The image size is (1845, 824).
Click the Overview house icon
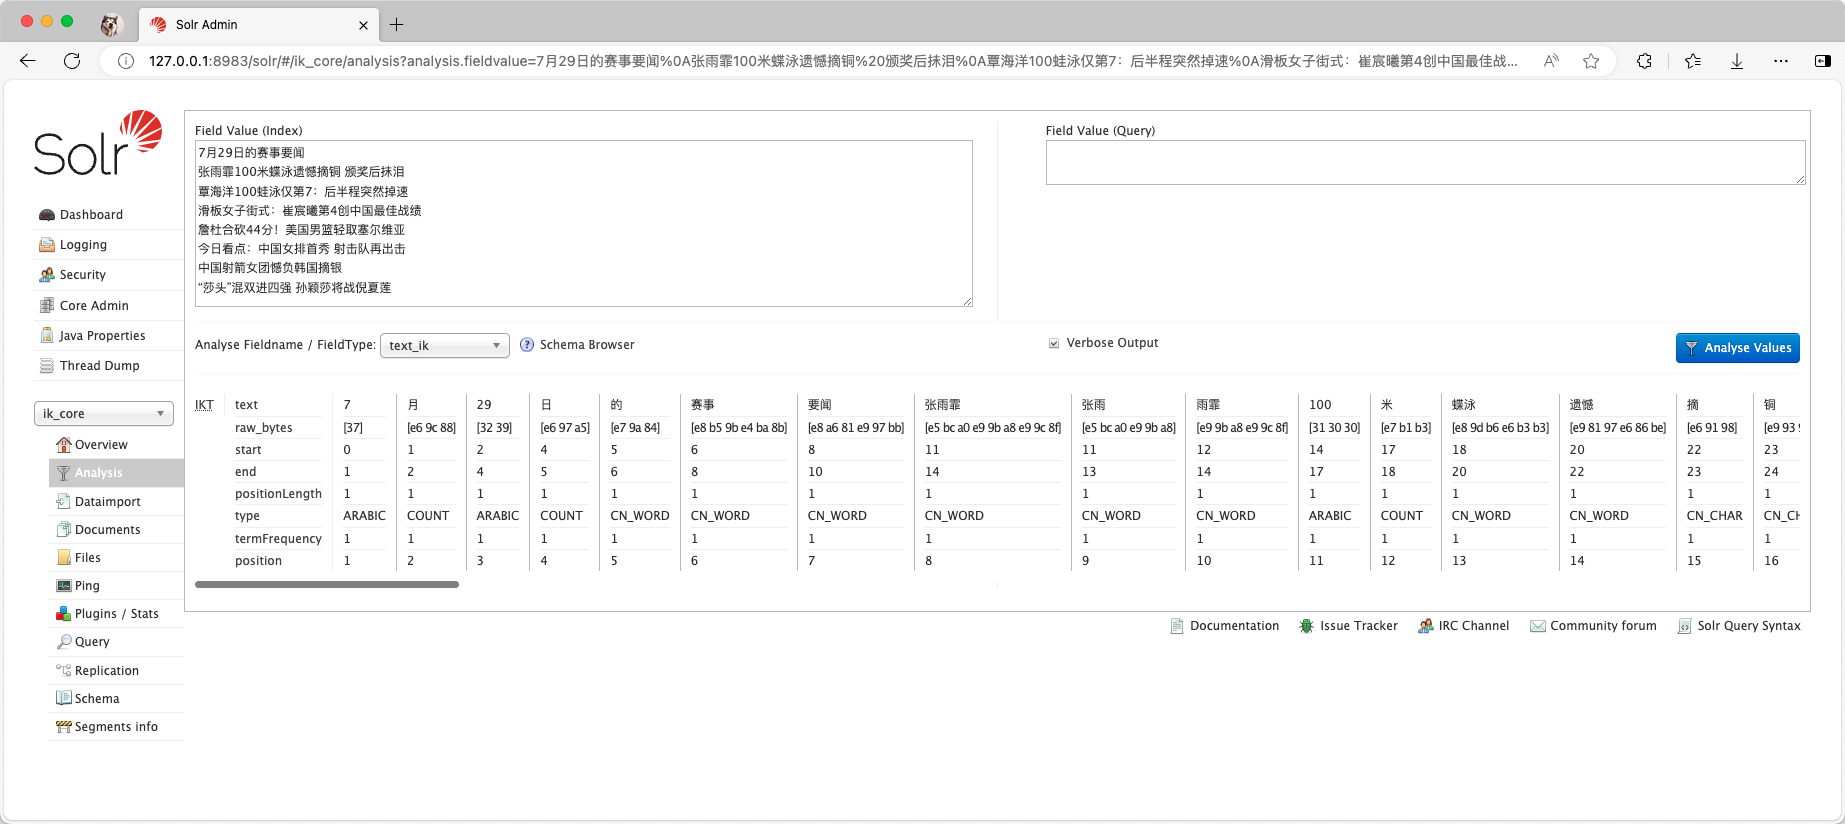[x=64, y=445]
